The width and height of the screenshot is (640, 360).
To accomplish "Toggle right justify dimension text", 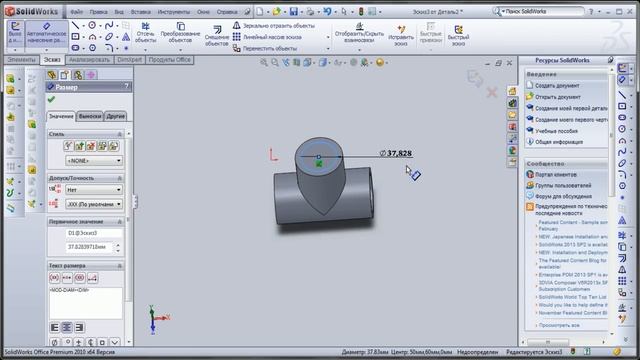I will 79,328.
